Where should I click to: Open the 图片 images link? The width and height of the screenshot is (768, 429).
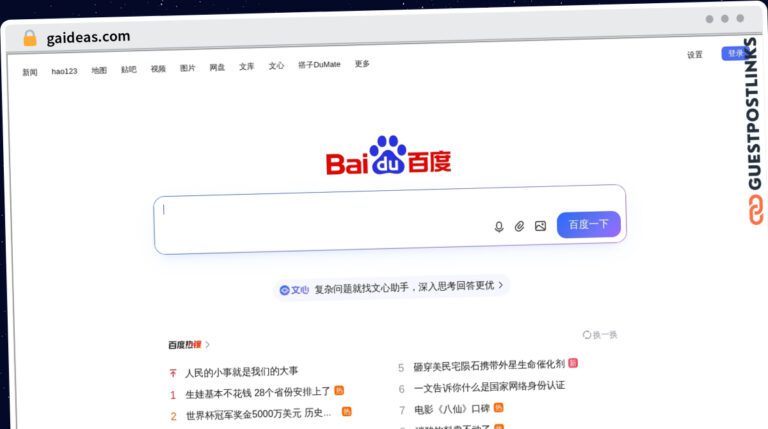pyautogui.click(x=188, y=68)
